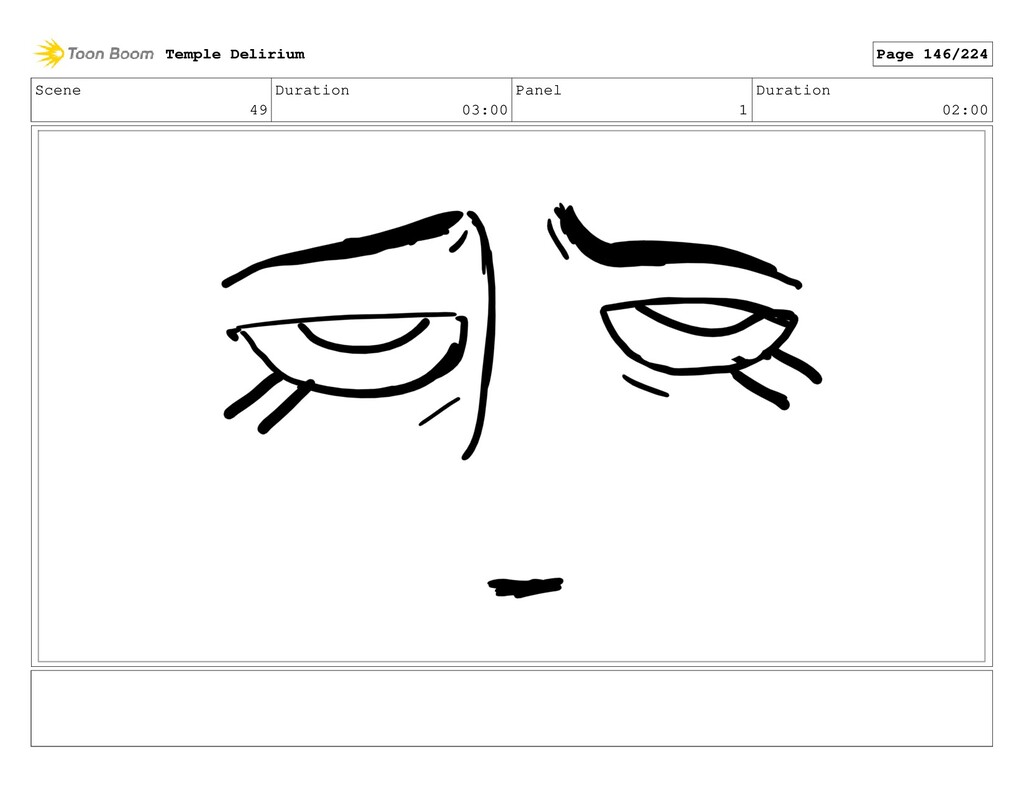Click the 'Scene' header label
The width and height of the screenshot is (1024, 793).
point(58,90)
